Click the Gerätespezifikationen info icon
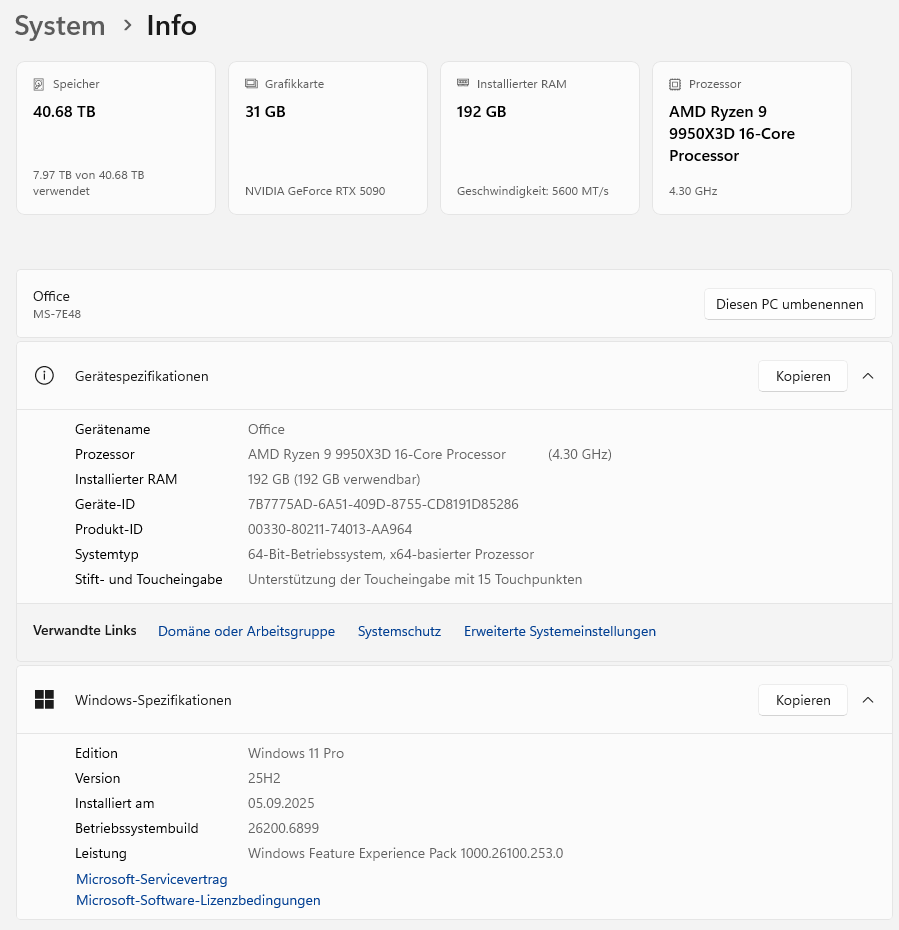This screenshot has height=930, width=899. [44, 376]
